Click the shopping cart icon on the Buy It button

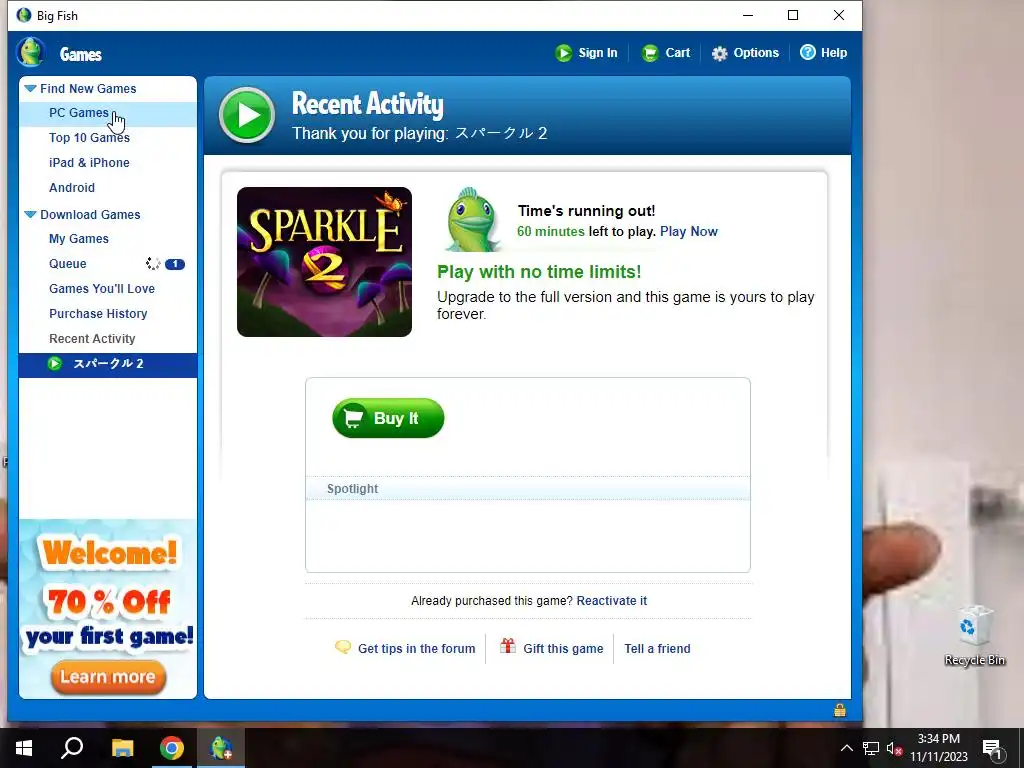point(354,418)
